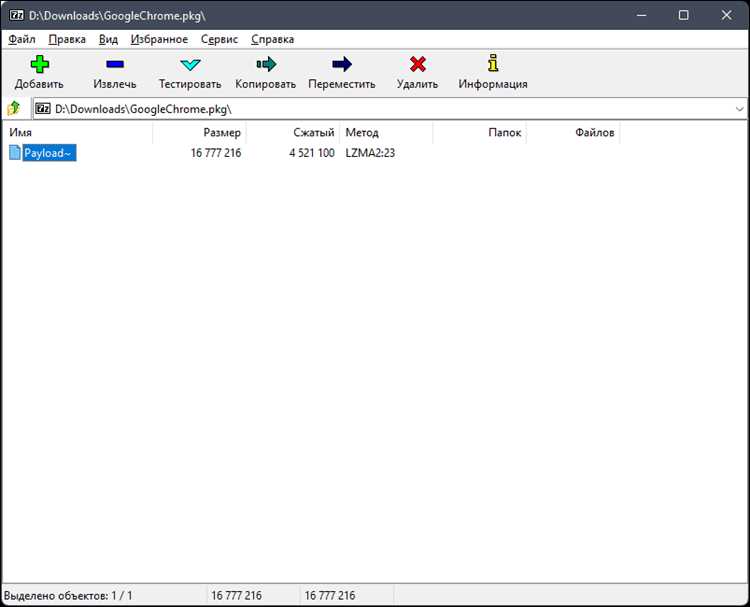Maximize the 7-Zip window
The height and width of the screenshot is (607, 750).
tap(684, 15)
